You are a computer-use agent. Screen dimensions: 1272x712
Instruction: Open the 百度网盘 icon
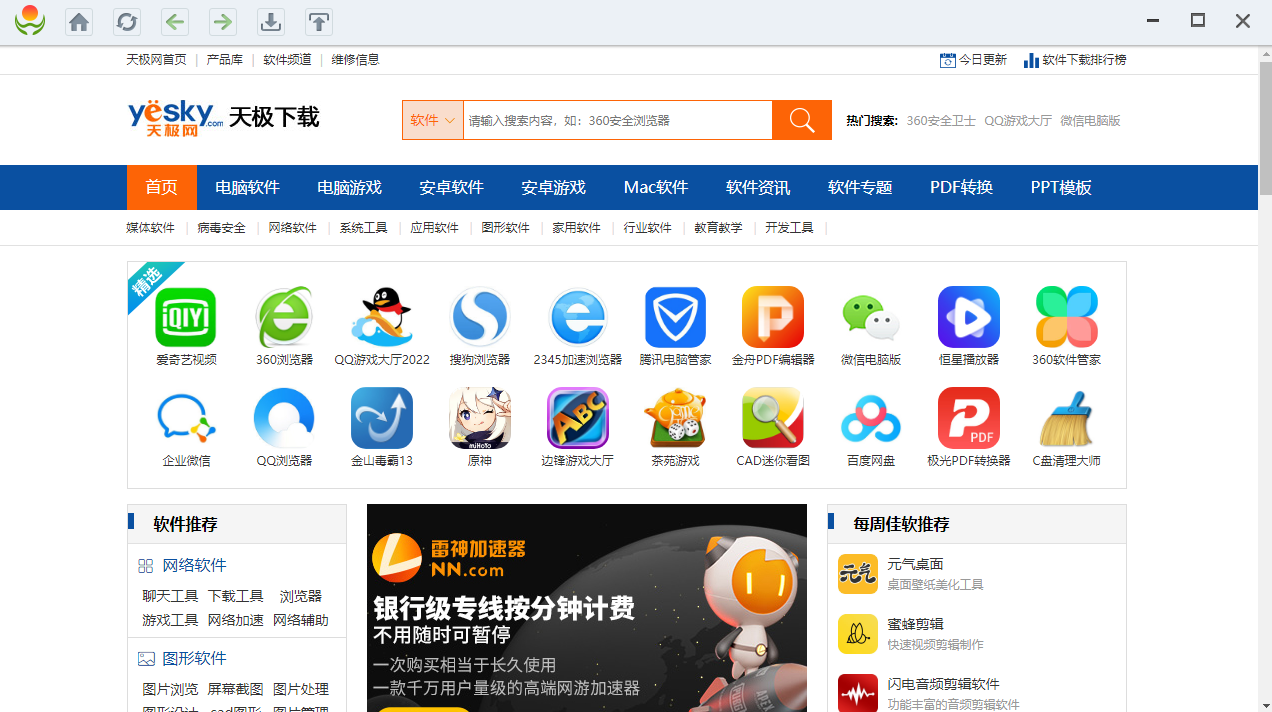(x=871, y=418)
